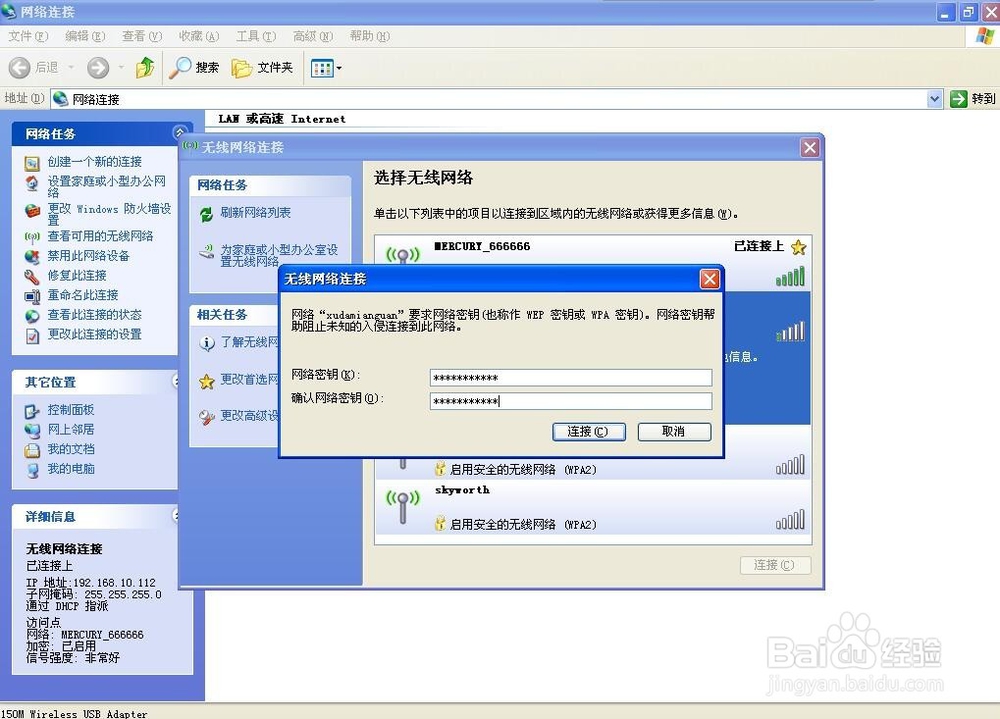
Task: Click 刷新网络列表 in wireless window
Action: (255, 212)
